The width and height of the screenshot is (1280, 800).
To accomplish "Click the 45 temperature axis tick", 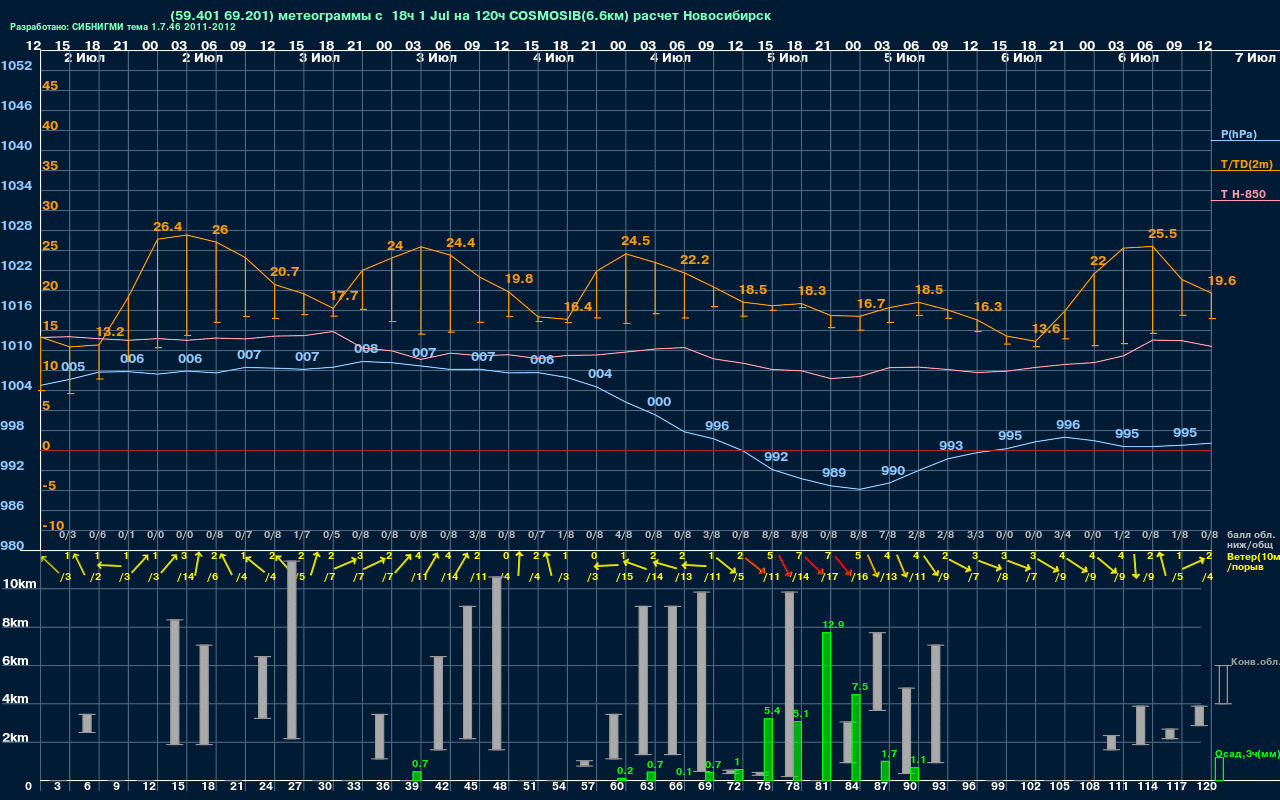I will pyautogui.click(x=50, y=86).
